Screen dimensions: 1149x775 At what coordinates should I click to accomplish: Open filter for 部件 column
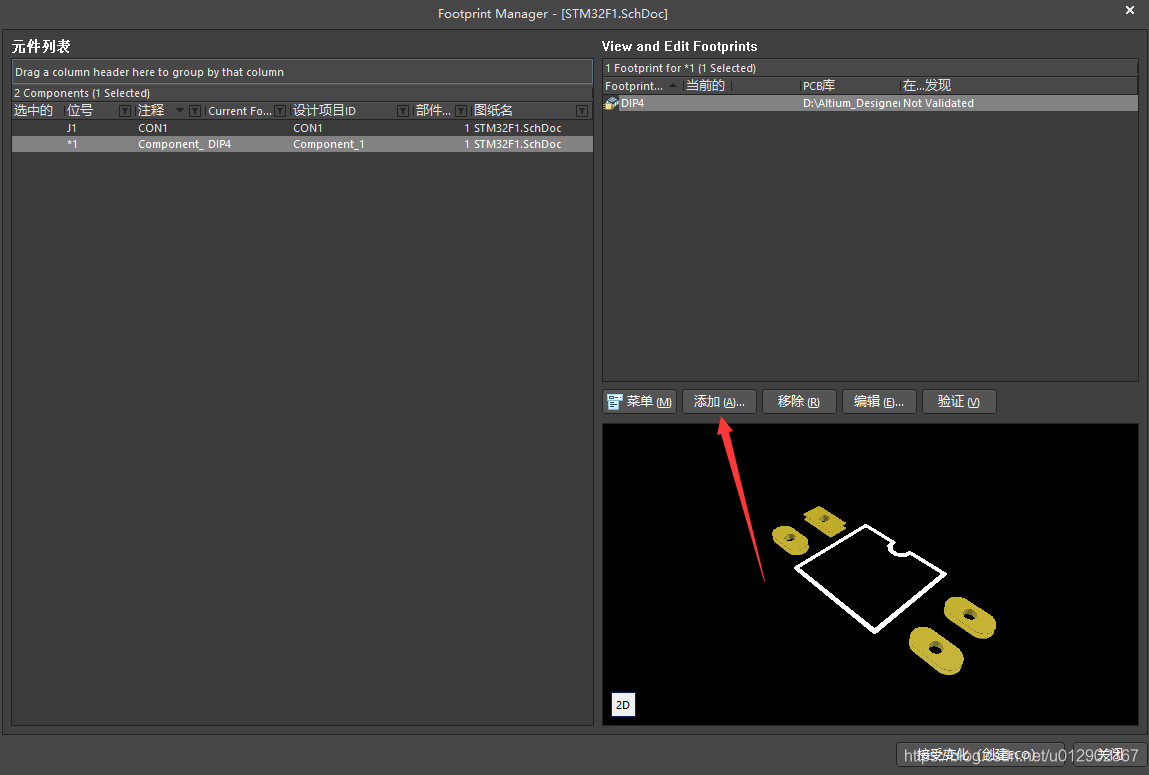[462, 111]
